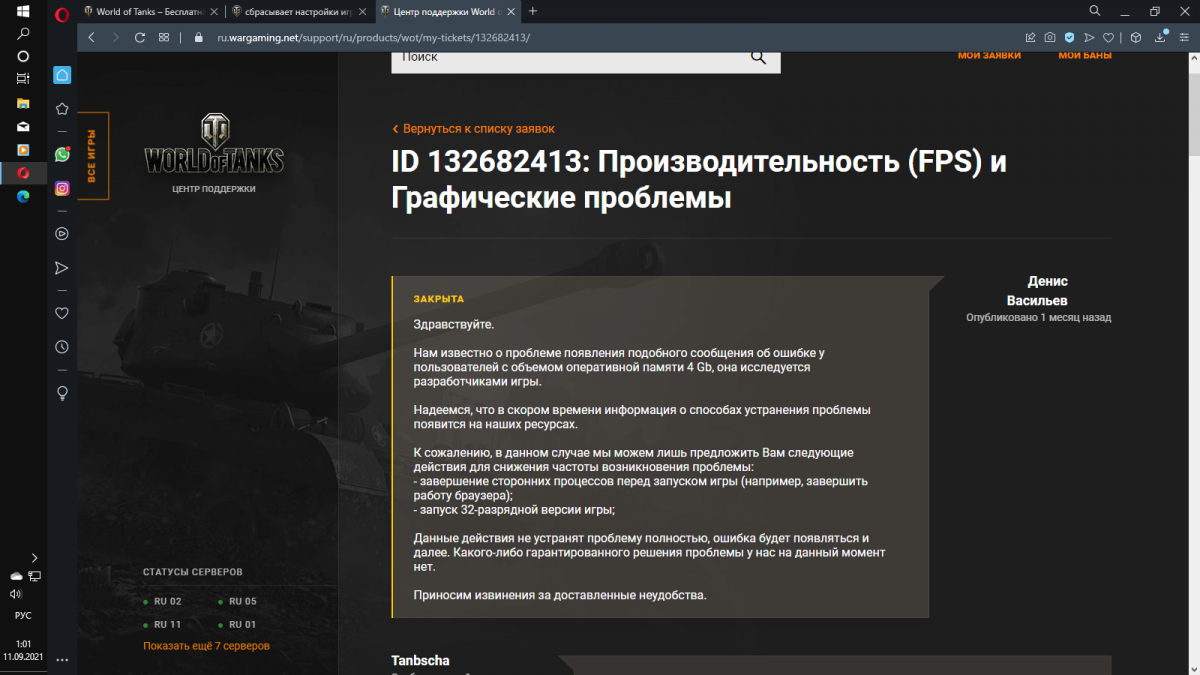Select server status RU 02
The height and width of the screenshot is (675, 1200).
[162, 601]
